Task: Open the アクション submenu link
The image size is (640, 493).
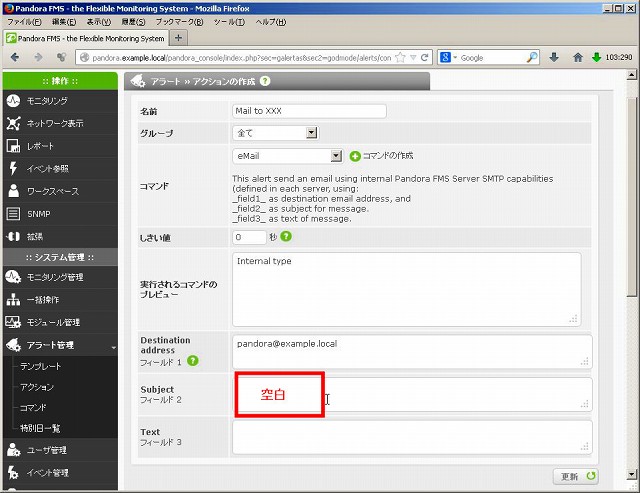Action: point(37,387)
